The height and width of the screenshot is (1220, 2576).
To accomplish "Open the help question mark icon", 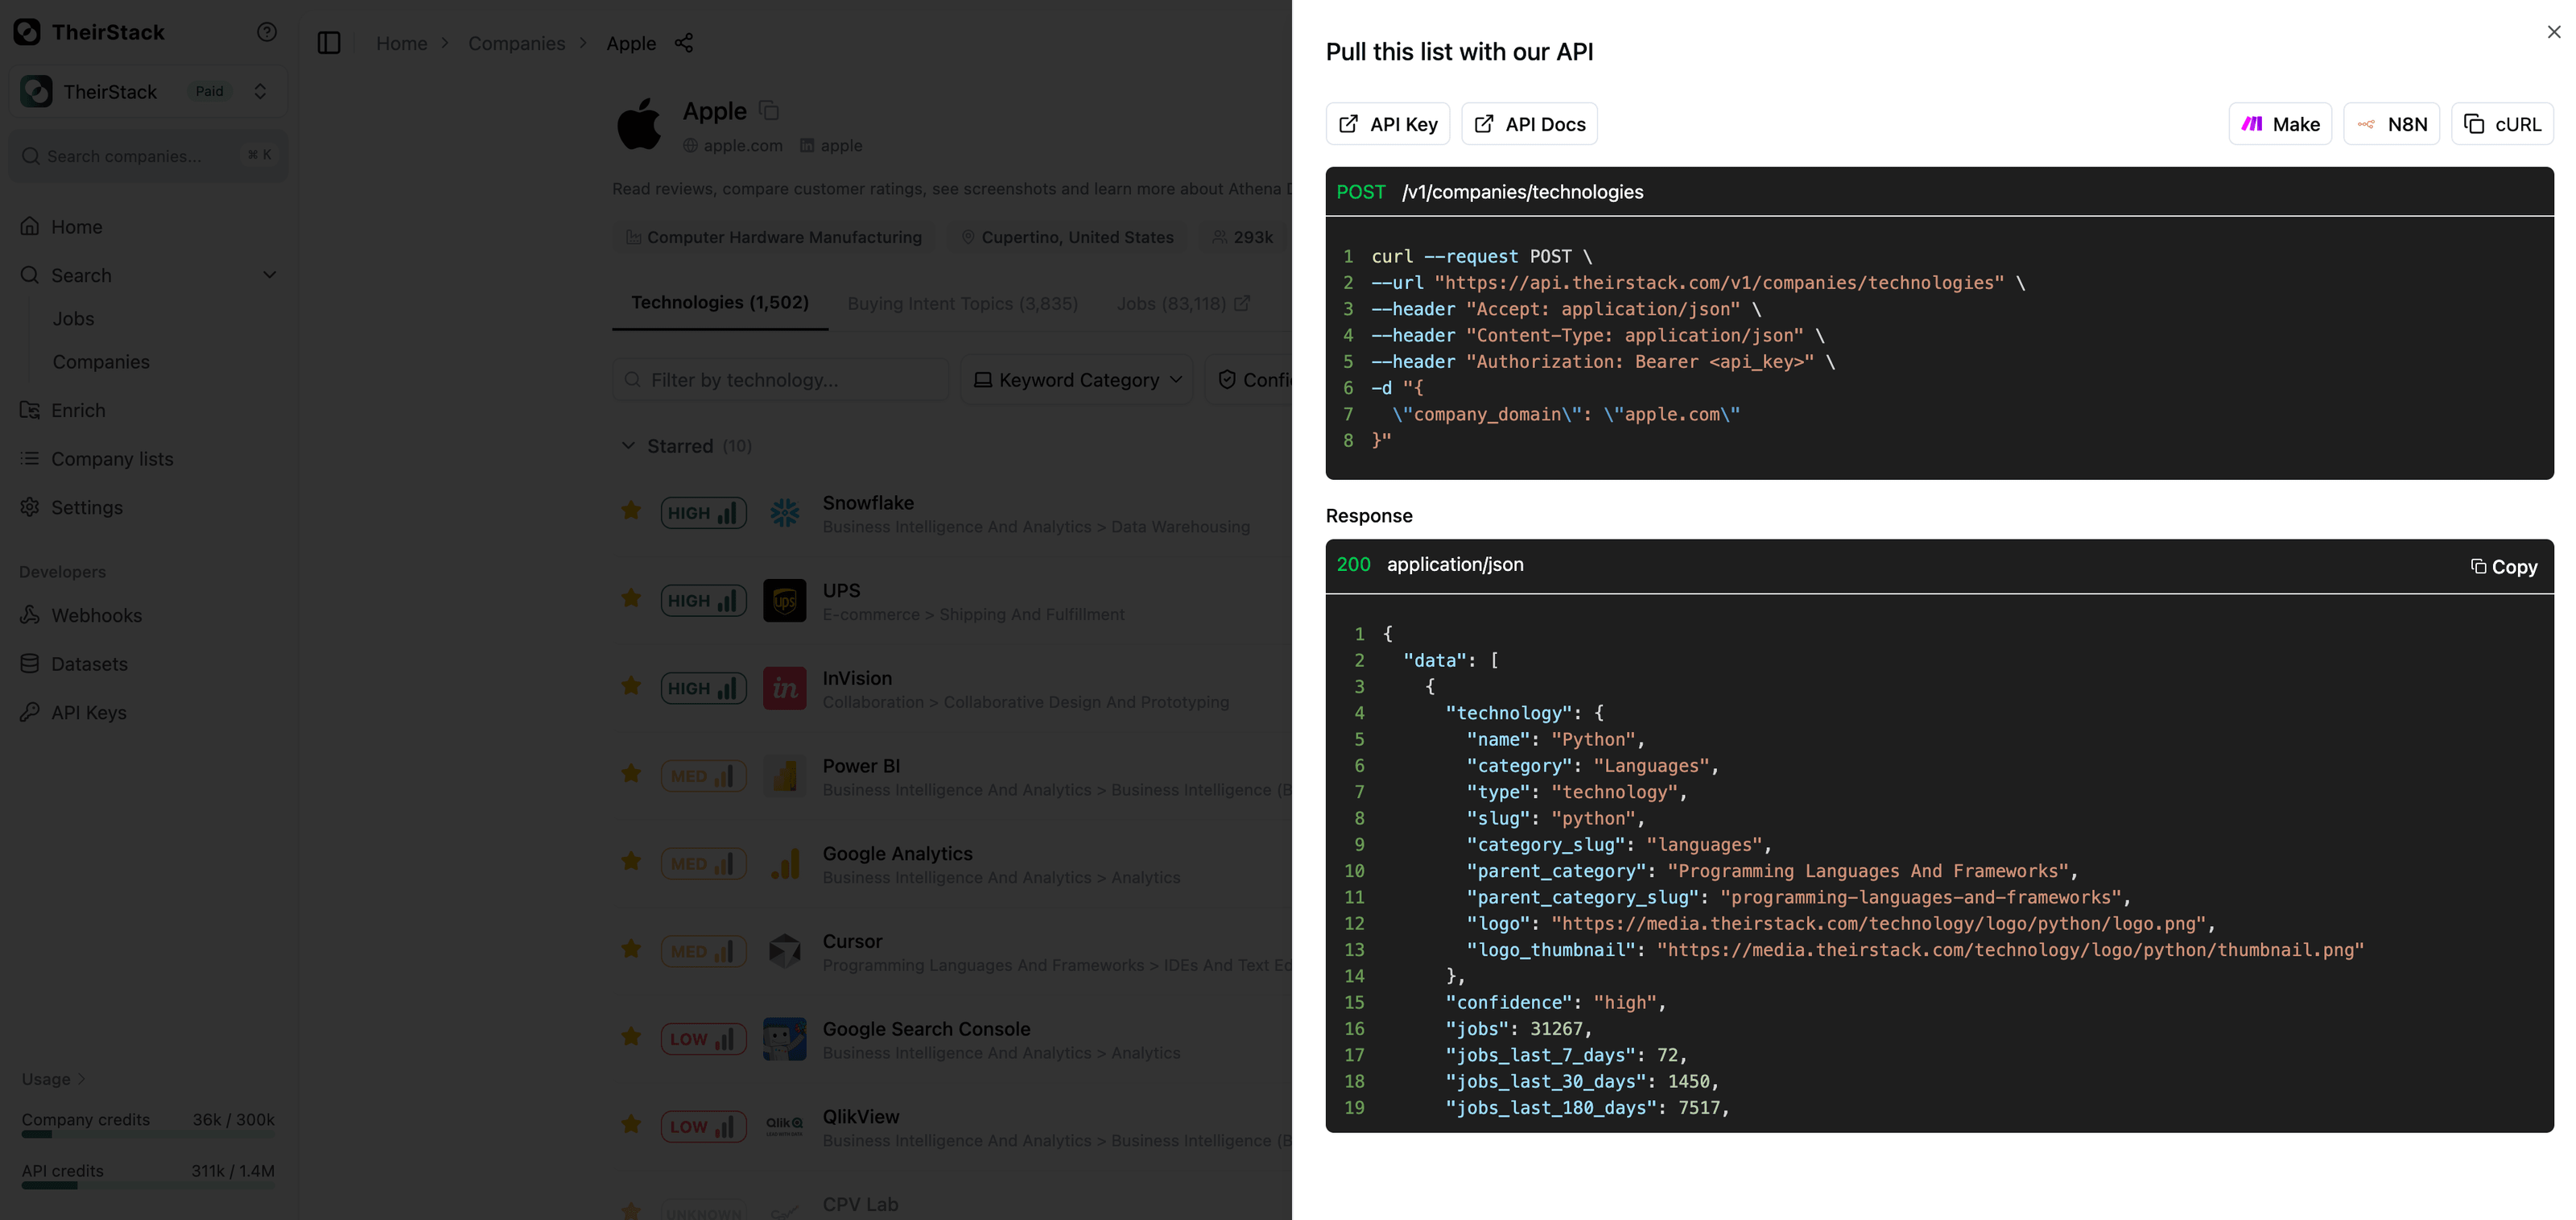I will pyautogui.click(x=266, y=32).
